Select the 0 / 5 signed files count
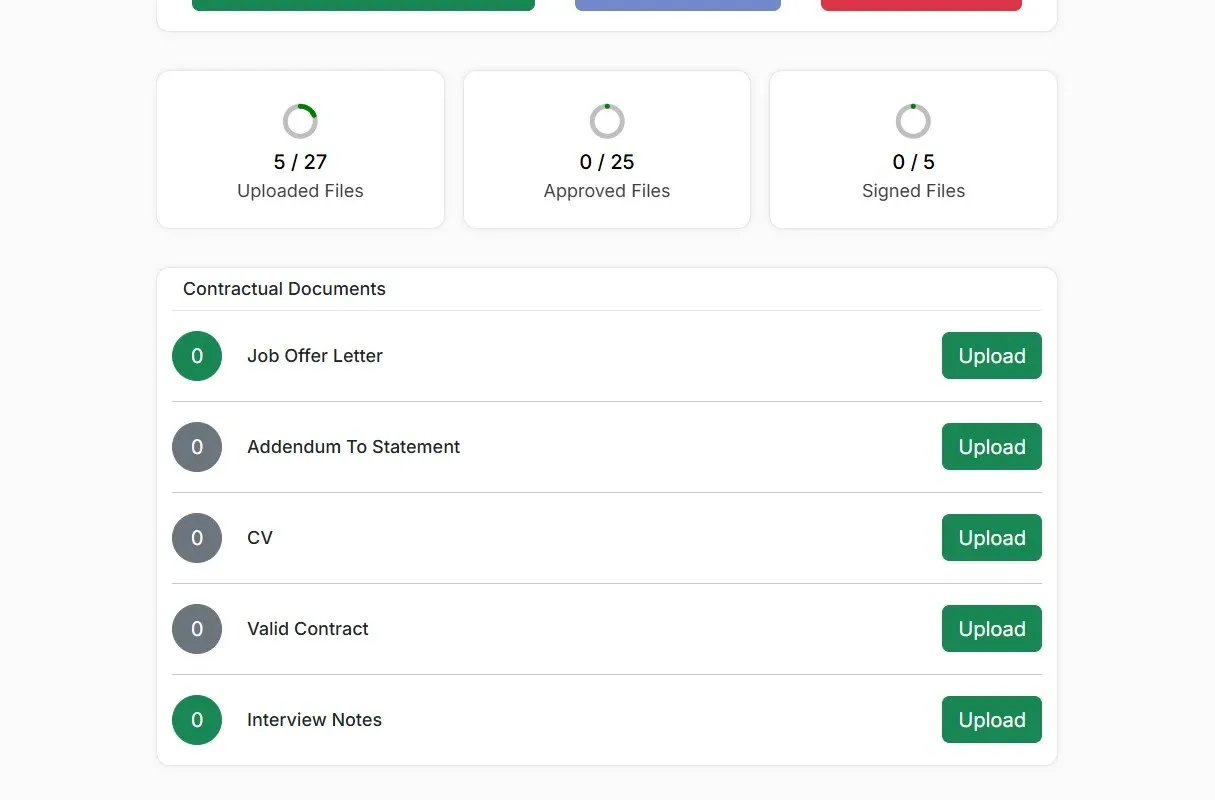Viewport: 1215px width, 800px height. tap(913, 162)
